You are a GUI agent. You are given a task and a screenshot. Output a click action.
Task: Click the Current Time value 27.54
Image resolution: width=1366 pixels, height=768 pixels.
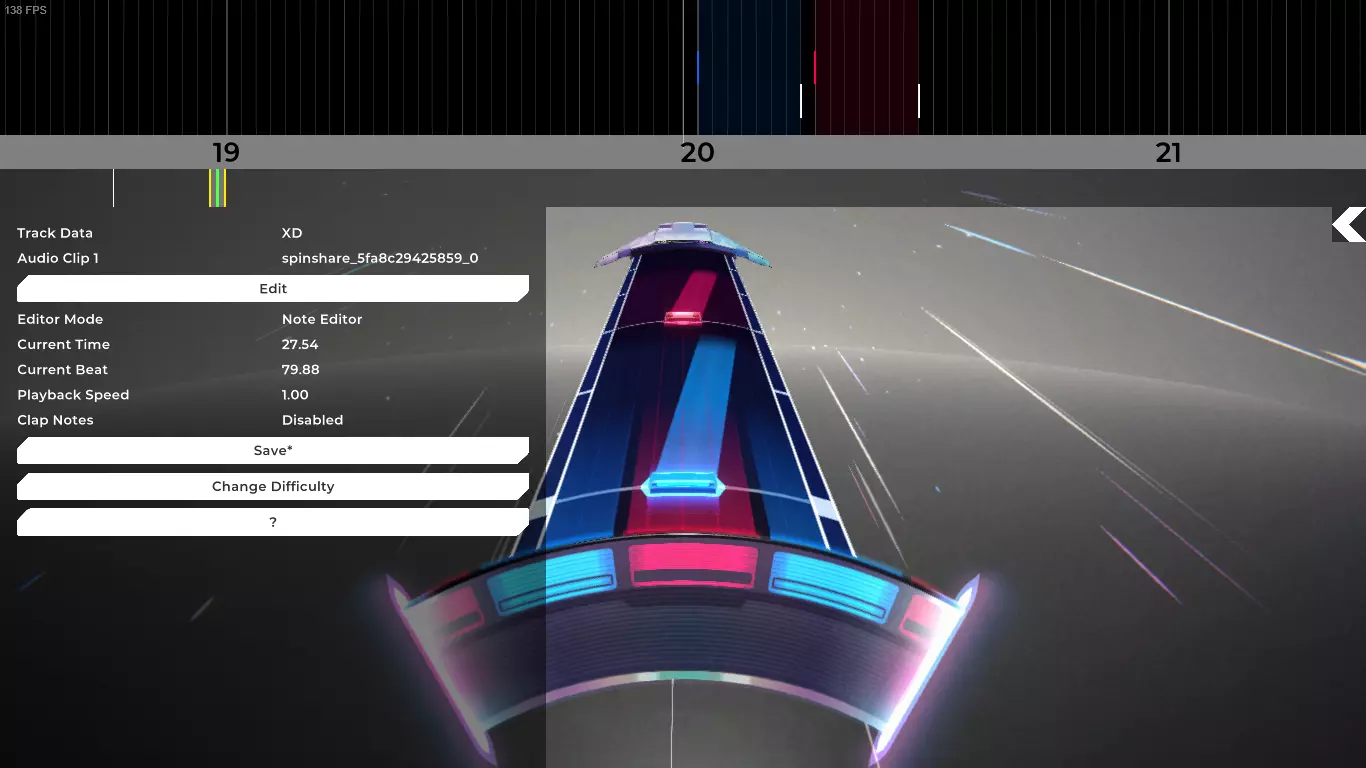click(300, 344)
